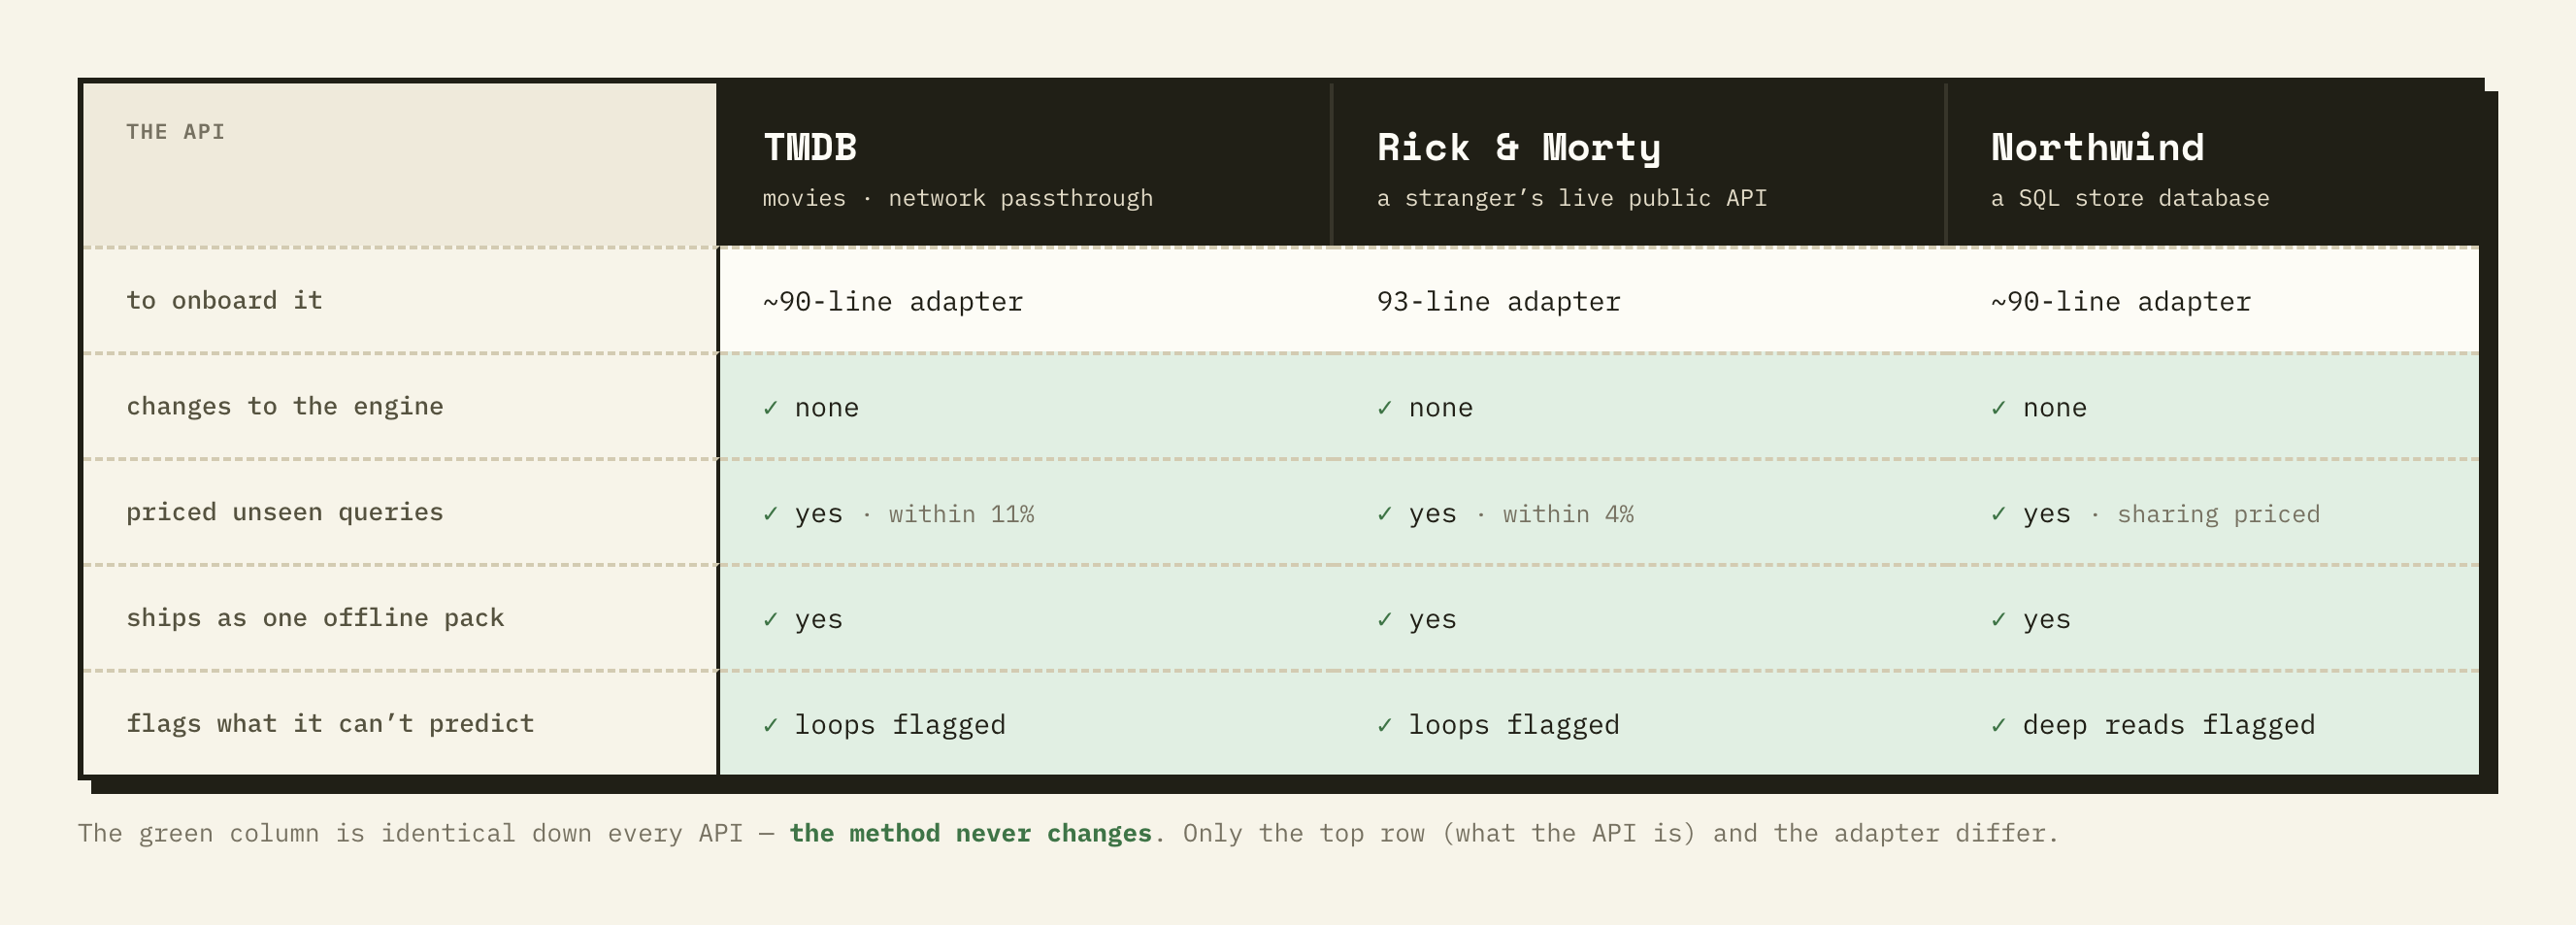The height and width of the screenshot is (925, 2576).
Task: Select the "Rick & Morty" column heading
Action: (1519, 148)
